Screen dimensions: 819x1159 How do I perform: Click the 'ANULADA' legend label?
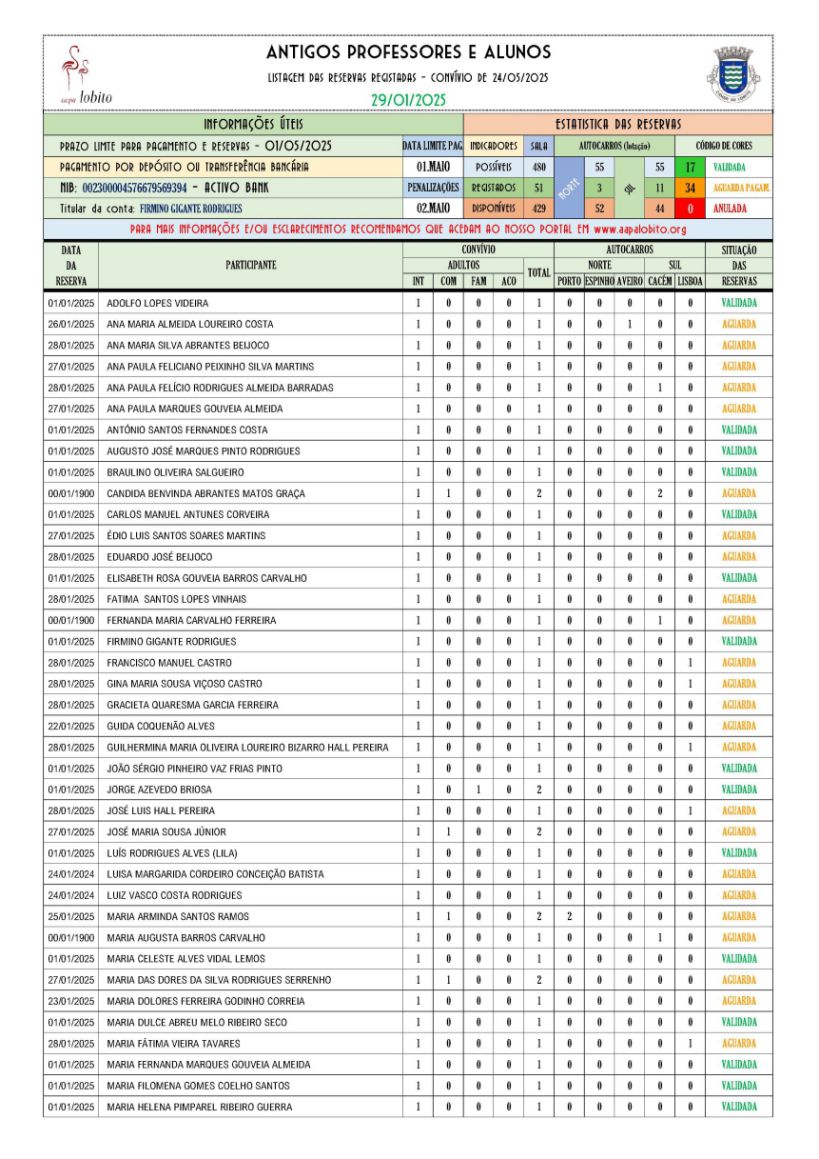pos(730,208)
